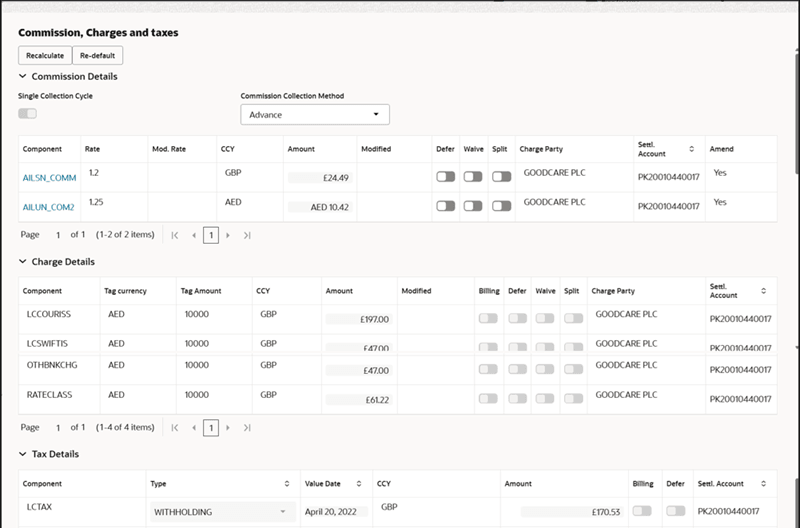This screenshot has width=802, height=529.
Task: Toggle Defer for LCTAX tax
Action: click(x=676, y=511)
